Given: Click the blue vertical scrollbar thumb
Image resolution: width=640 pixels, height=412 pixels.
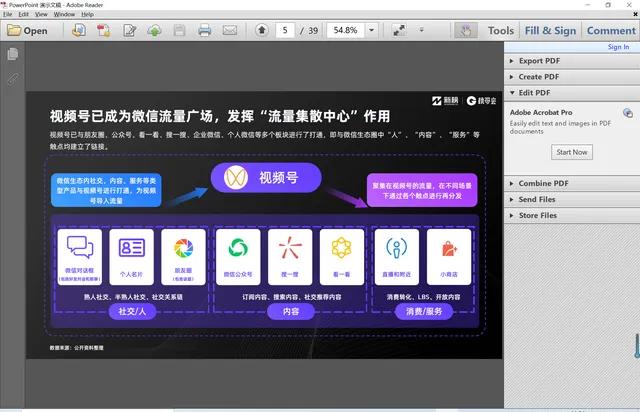Looking at the screenshot, I should tap(637, 346).
